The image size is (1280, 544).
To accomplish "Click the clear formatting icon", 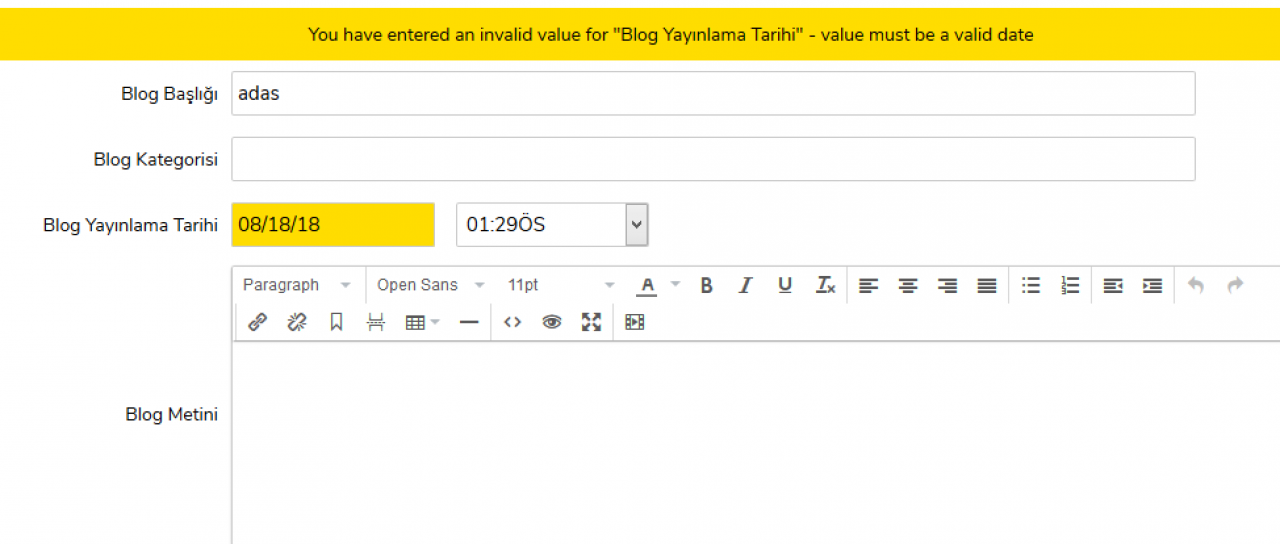I will click(x=825, y=286).
